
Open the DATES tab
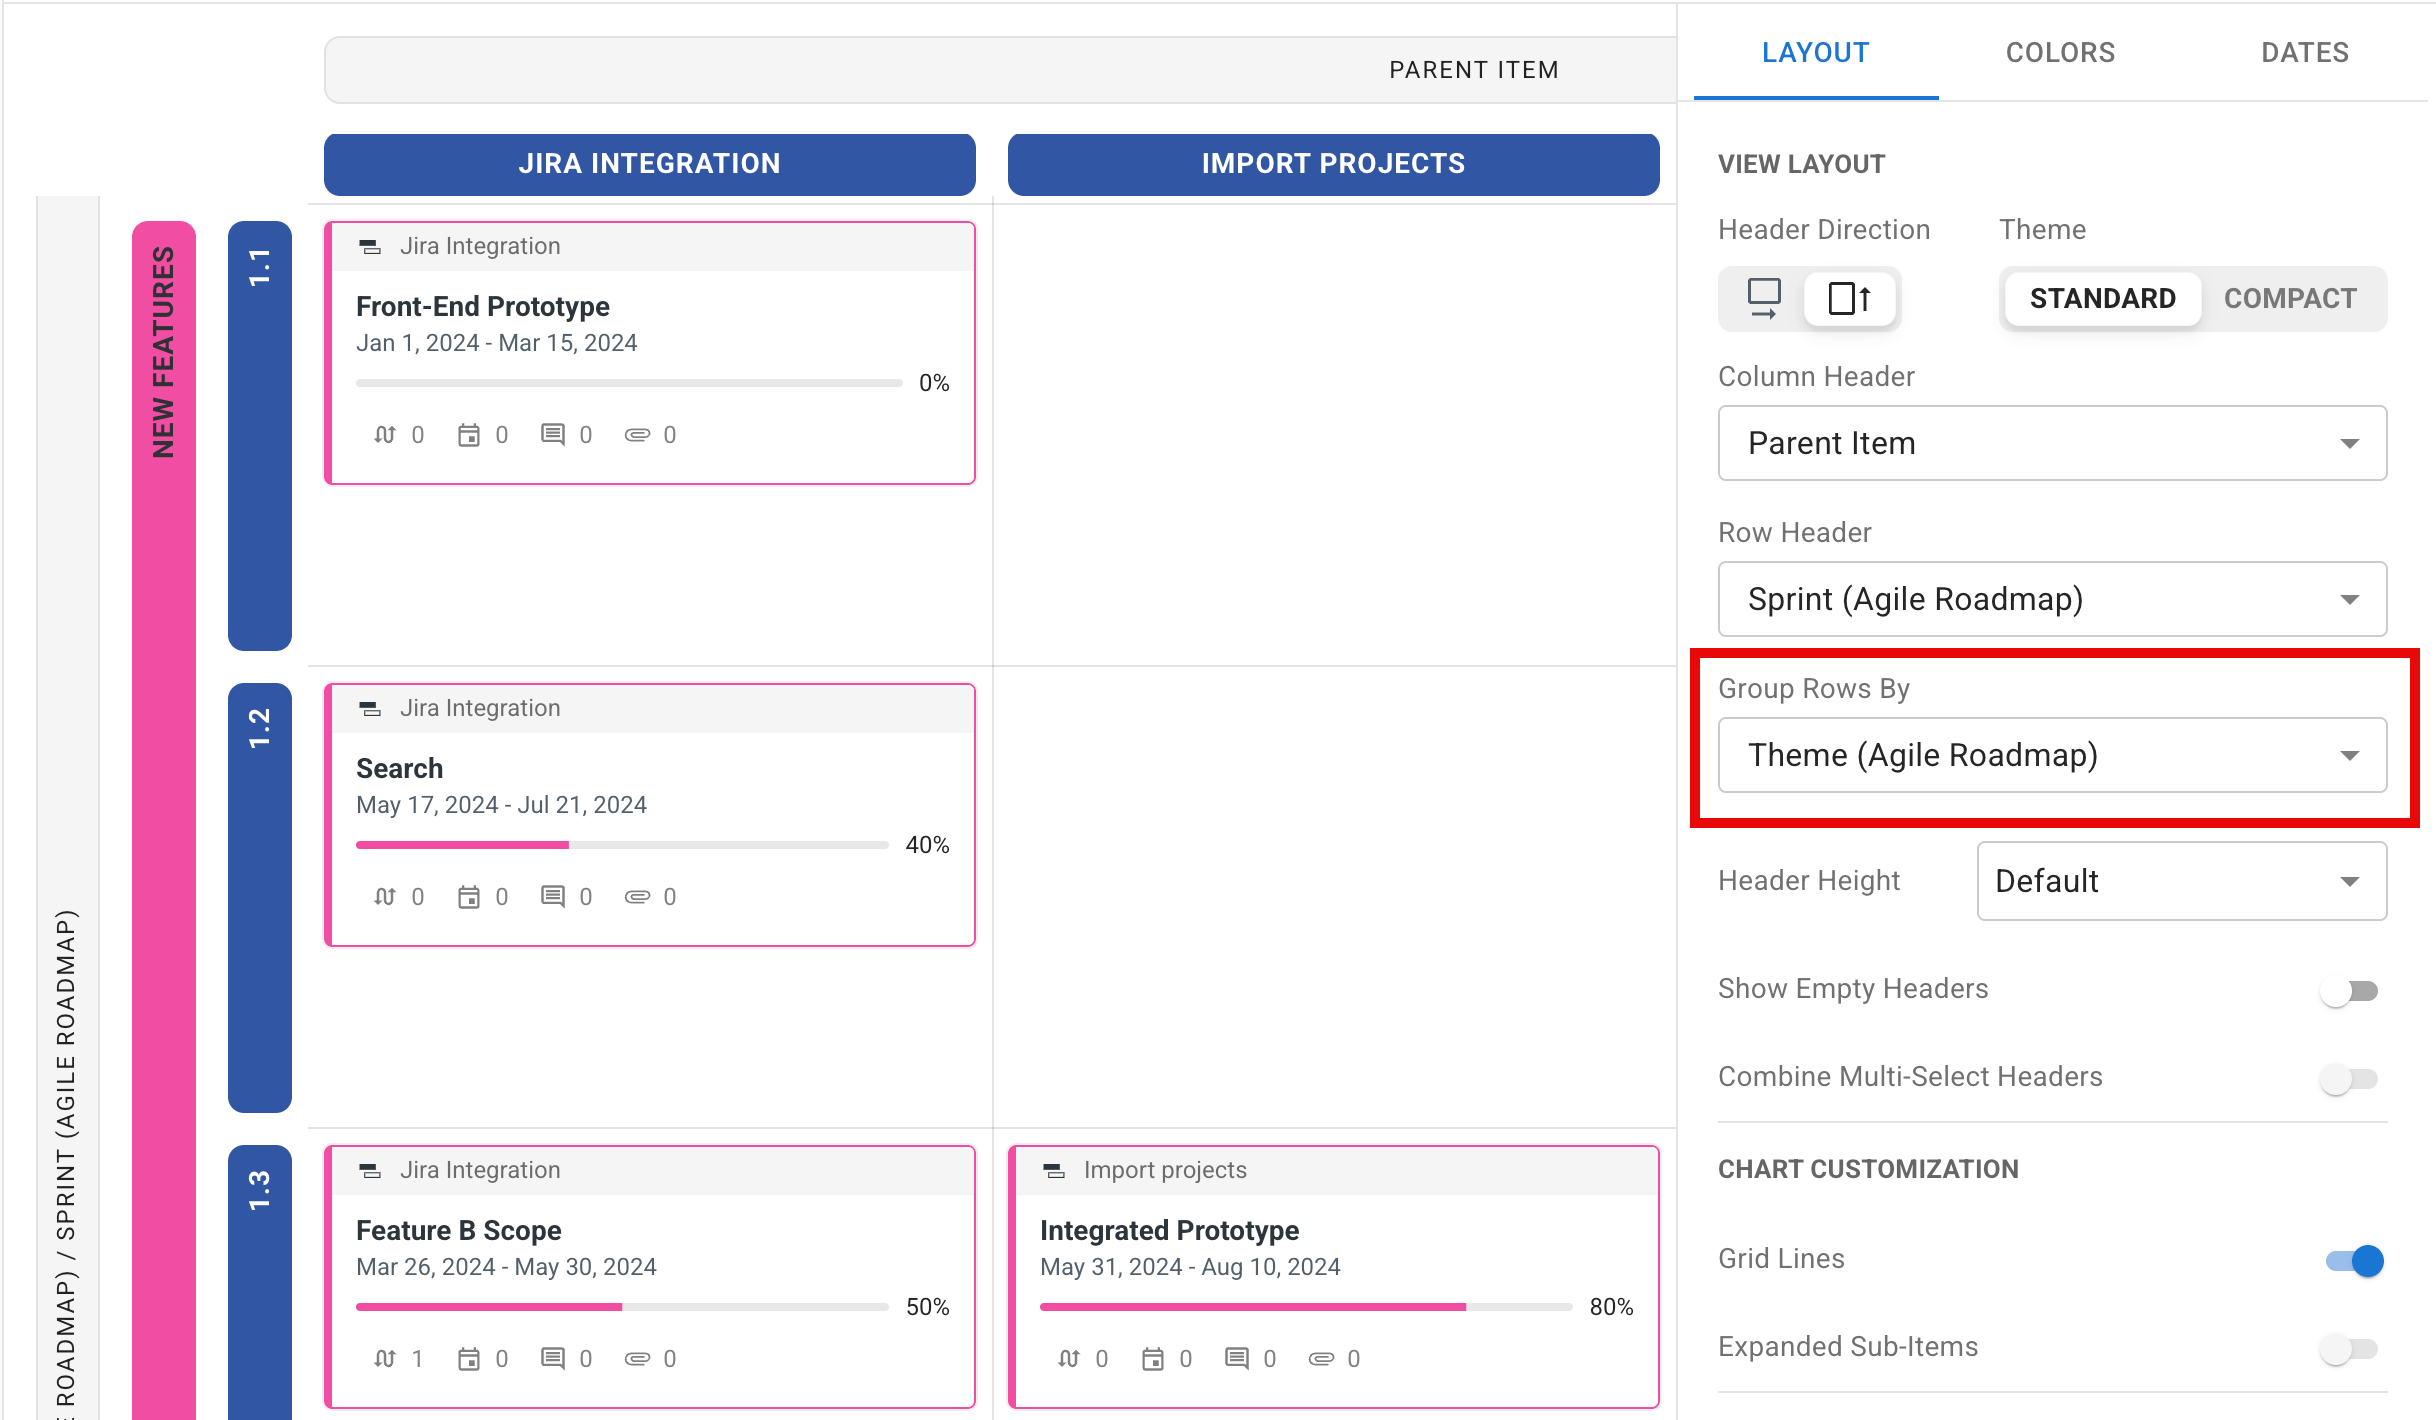tap(2305, 52)
